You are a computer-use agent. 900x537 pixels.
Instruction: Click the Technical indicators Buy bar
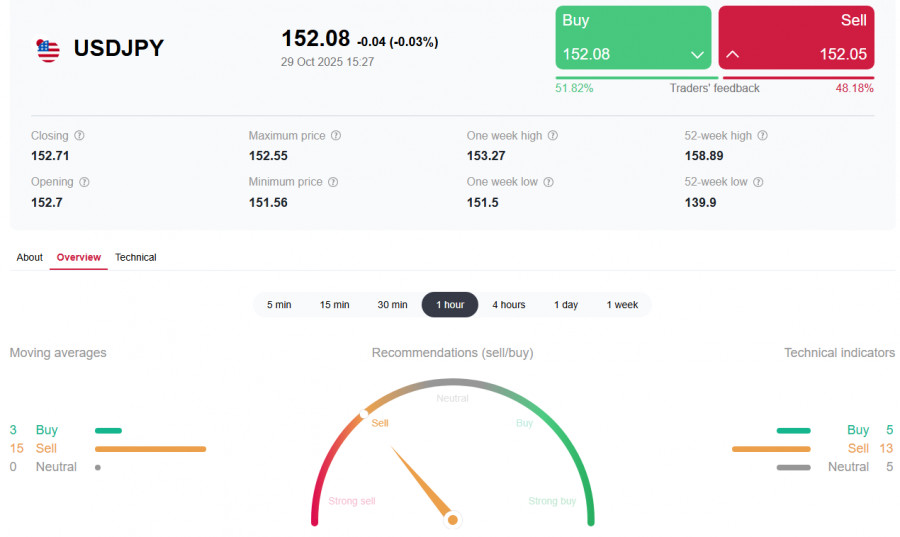(794, 430)
